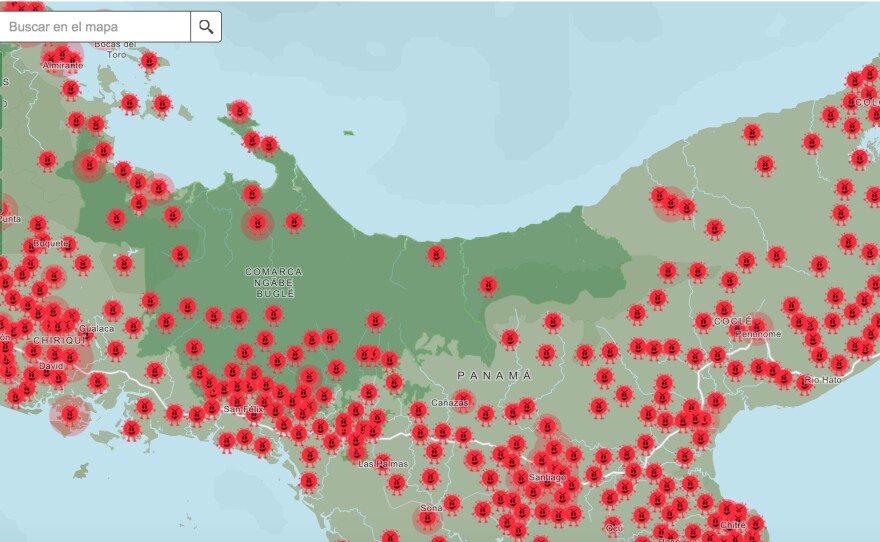The image size is (880, 542).
Task: Click the PANAMÁ country label on the map
Action: [x=494, y=375]
